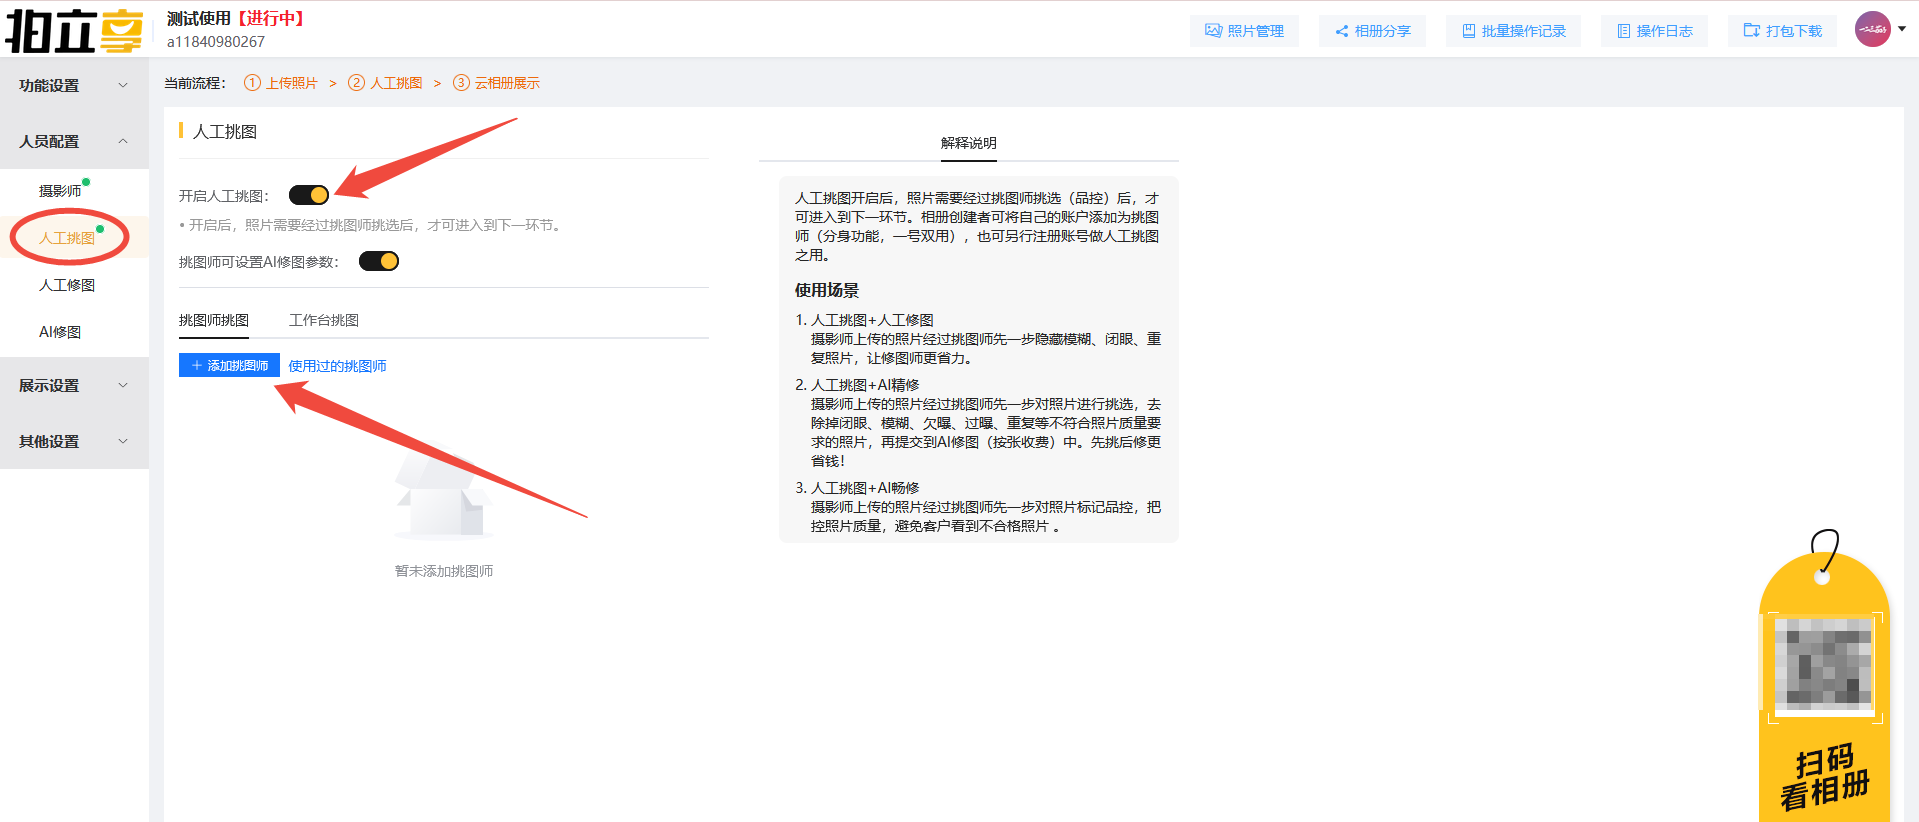Click the 打包下载 download icon
Screen dimensions: 1919x822
1751,31
